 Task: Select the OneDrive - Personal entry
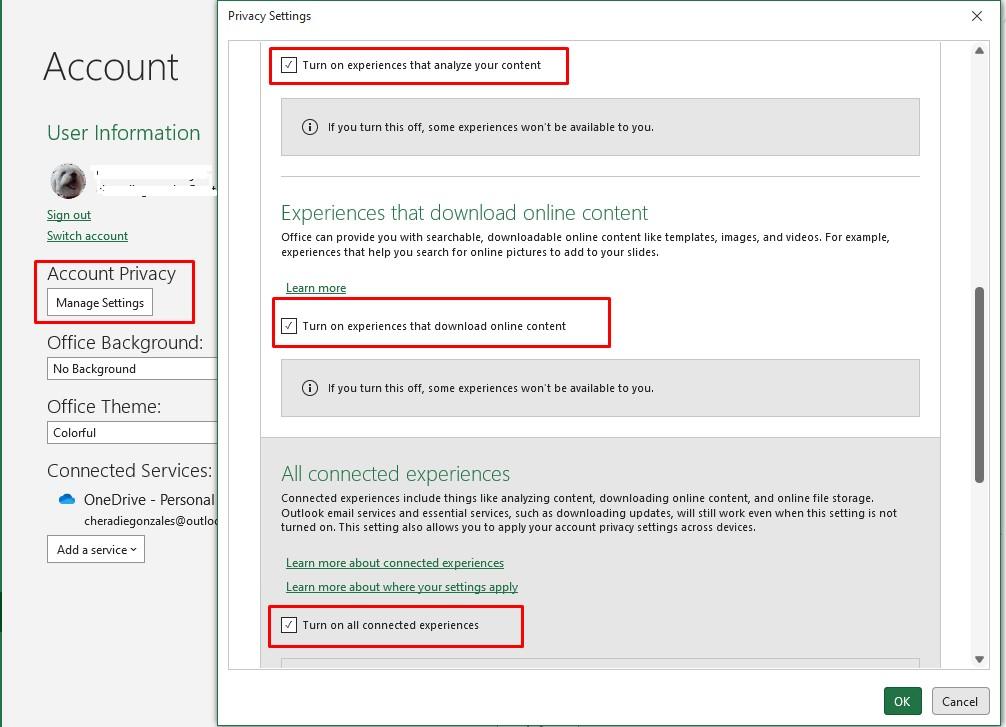tap(149, 500)
